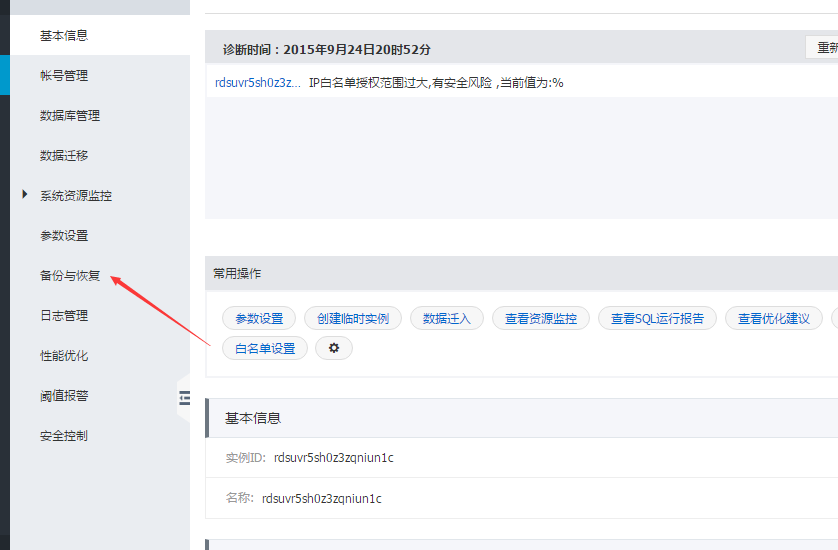Expand the 系统资源监控 arrow in sidebar

click(25, 195)
